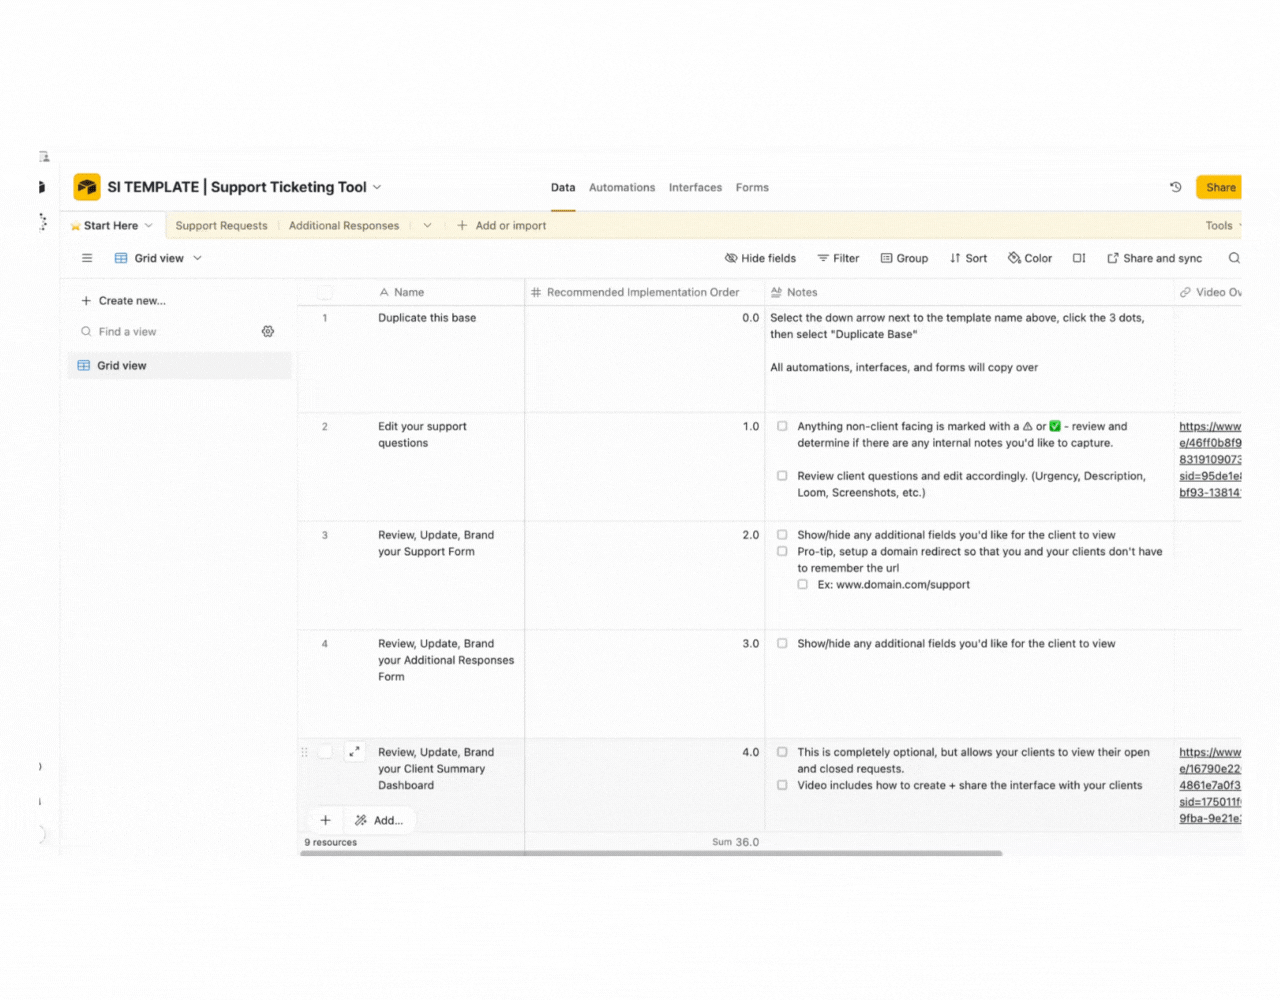Screen dimensions: 1280x1000
Task: Open the Color option
Action: point(1030,258)
